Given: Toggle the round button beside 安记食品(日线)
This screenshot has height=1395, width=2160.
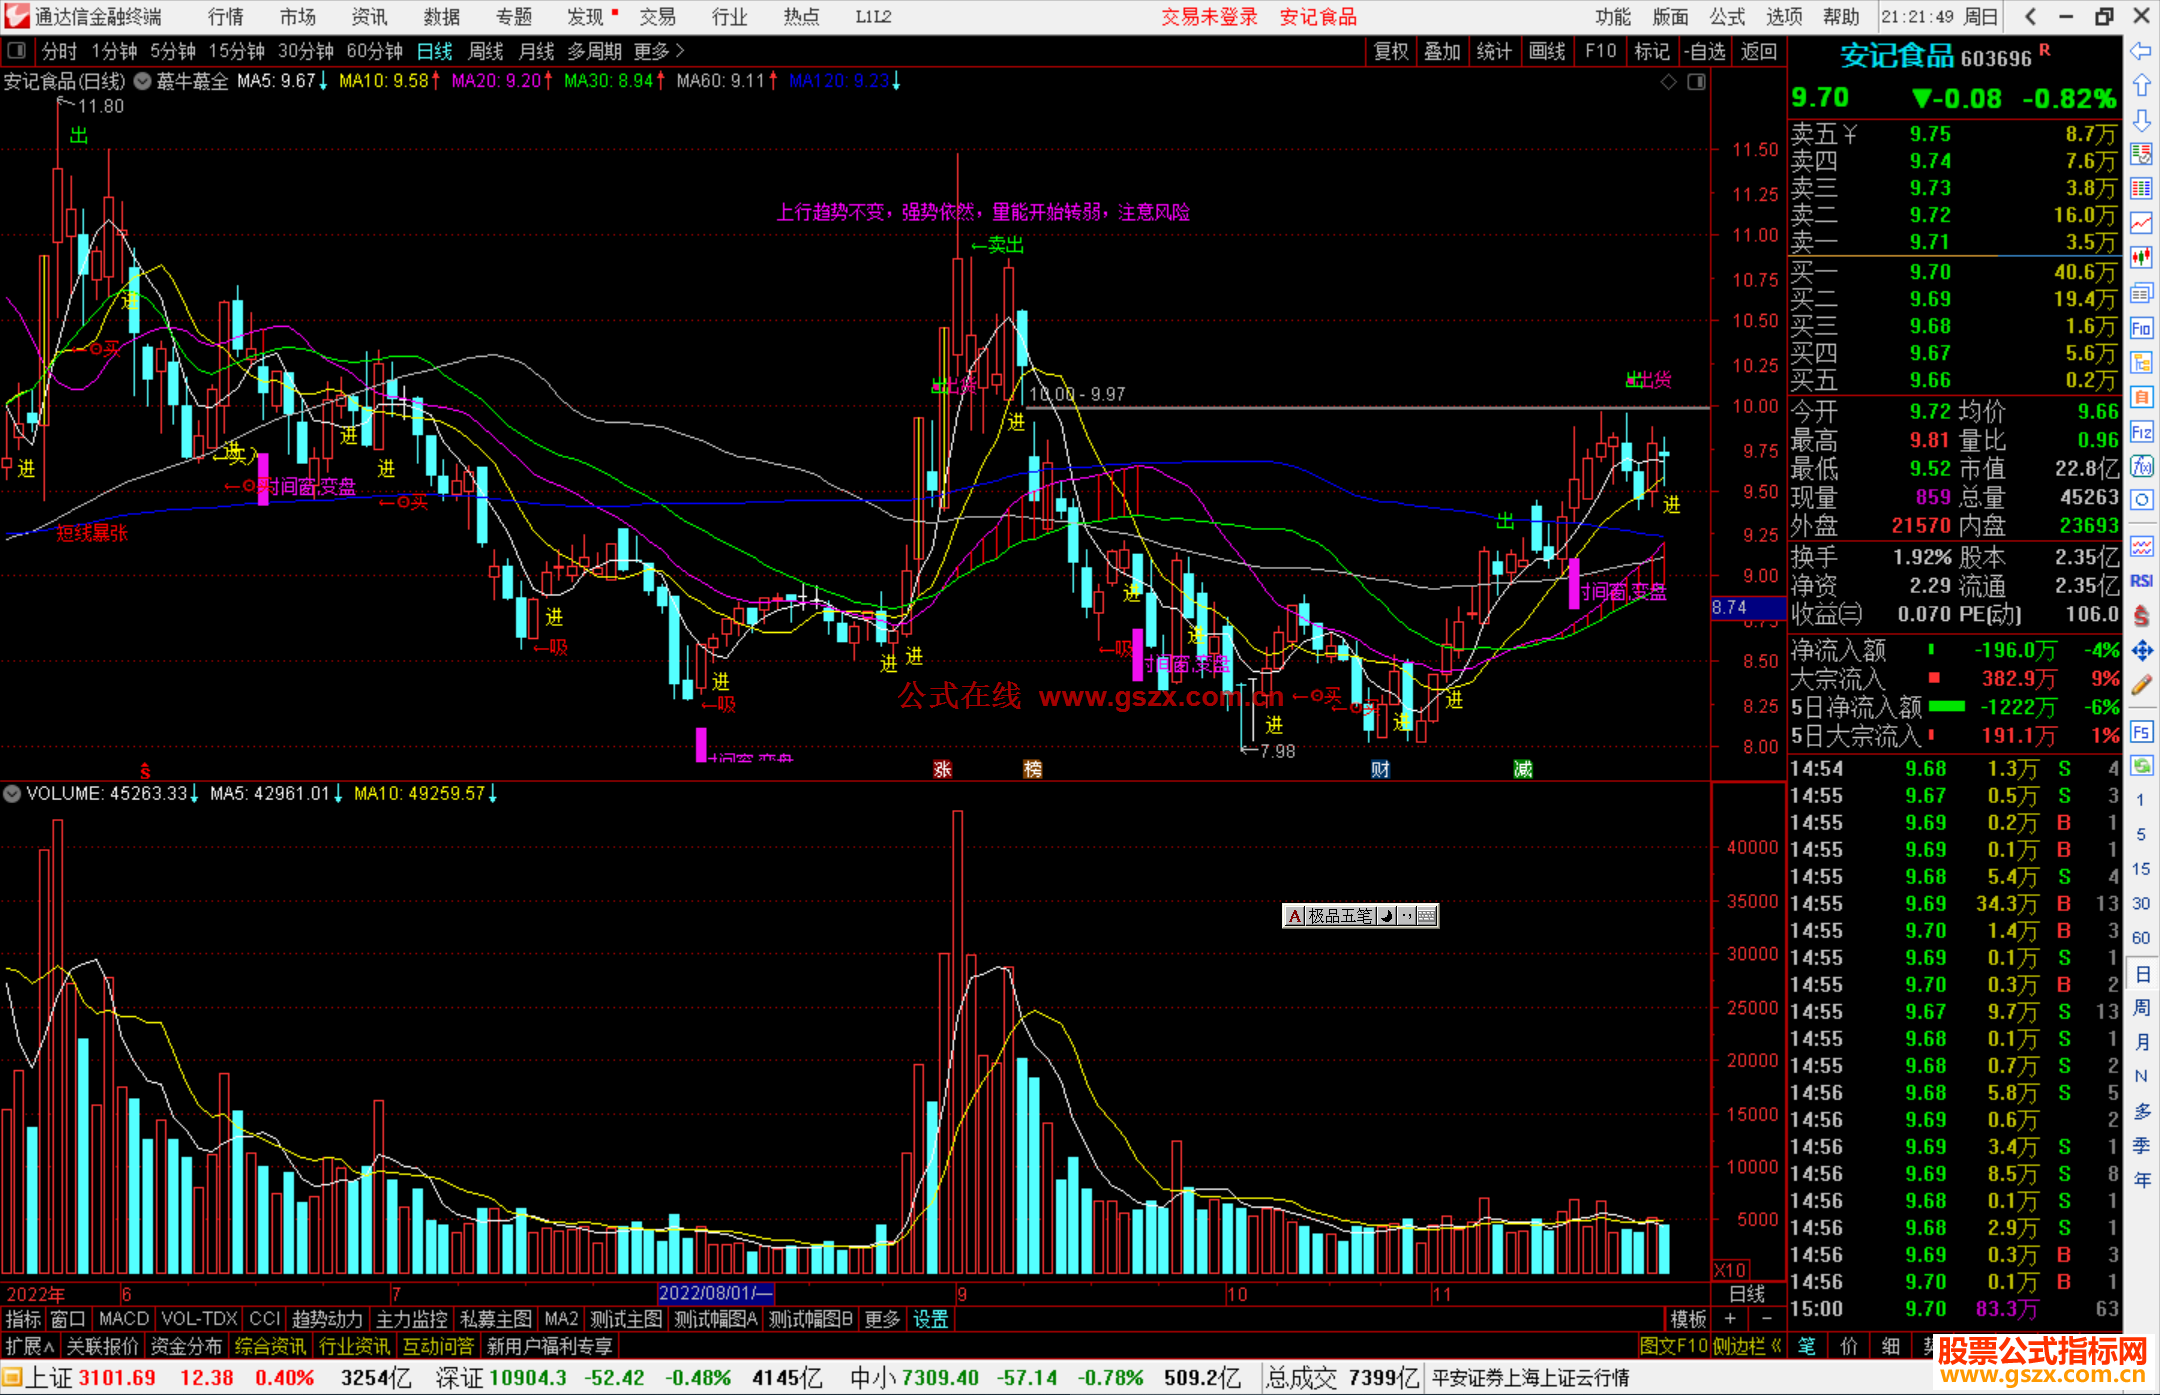Looking at the screenshot, I should [143, 81].
